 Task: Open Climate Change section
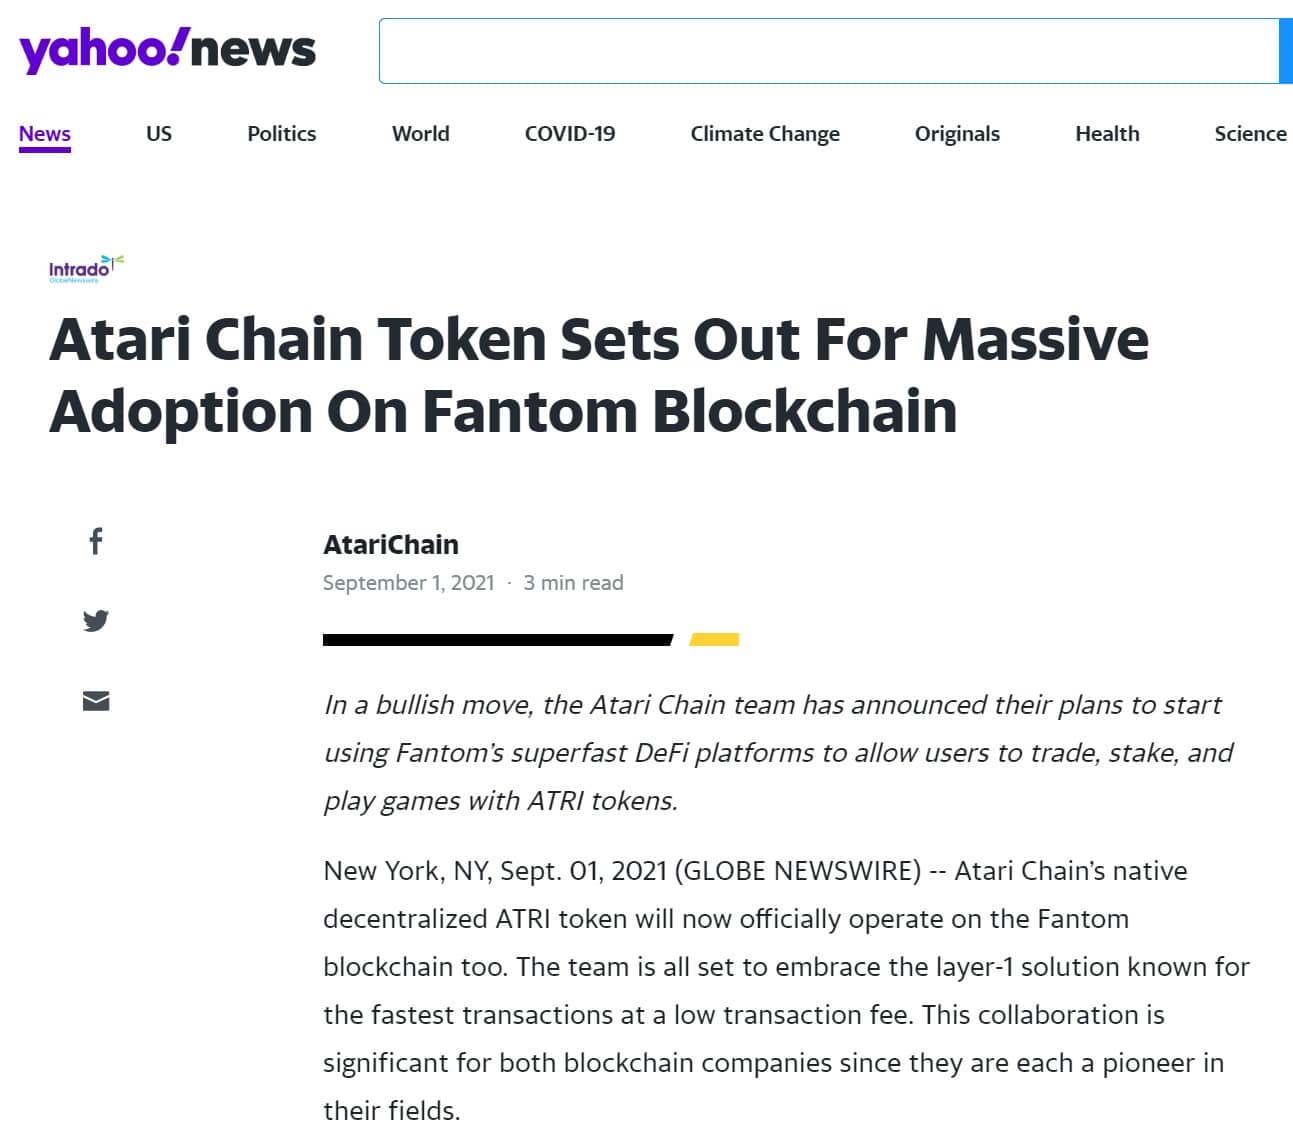[765, 134]
